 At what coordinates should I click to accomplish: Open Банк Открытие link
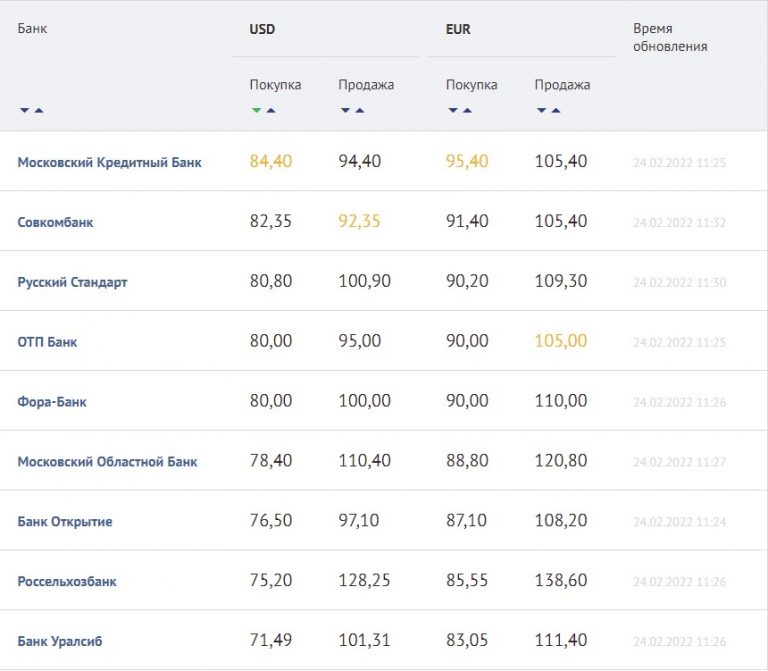[x=65, y=522]
